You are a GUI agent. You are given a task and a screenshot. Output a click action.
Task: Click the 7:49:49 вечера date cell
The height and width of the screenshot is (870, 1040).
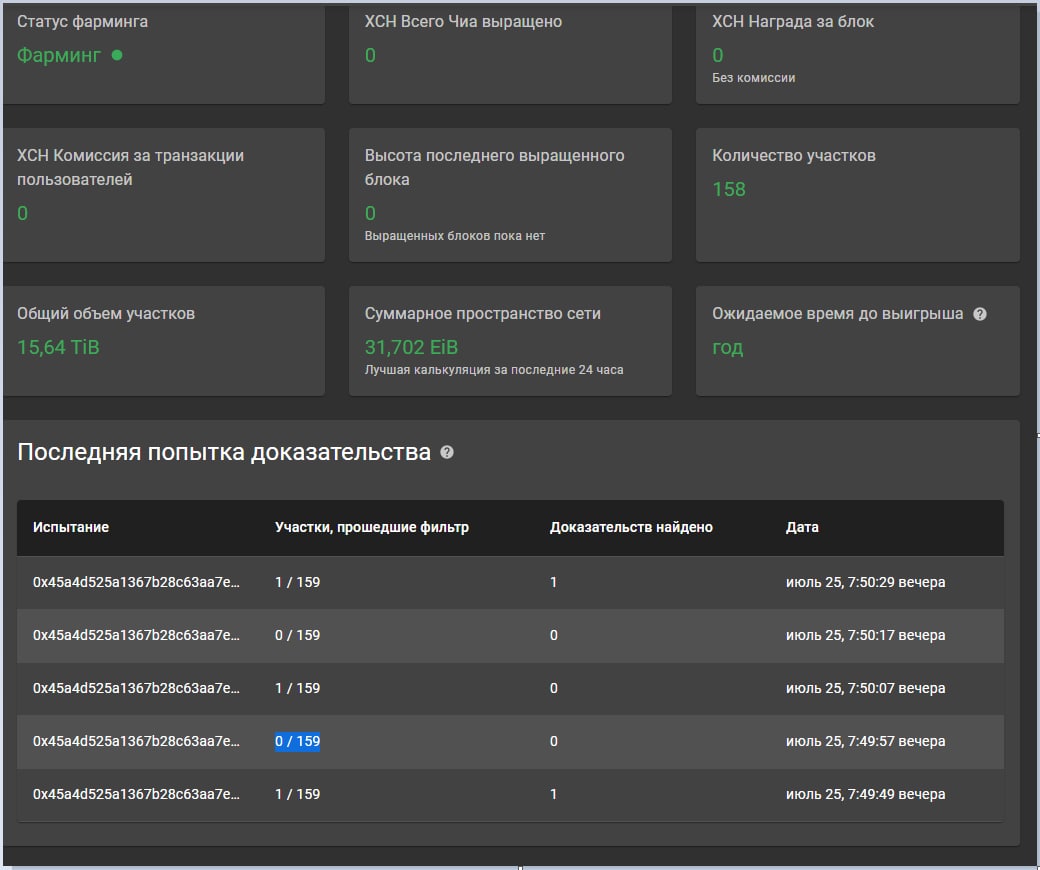coord(865,794)
